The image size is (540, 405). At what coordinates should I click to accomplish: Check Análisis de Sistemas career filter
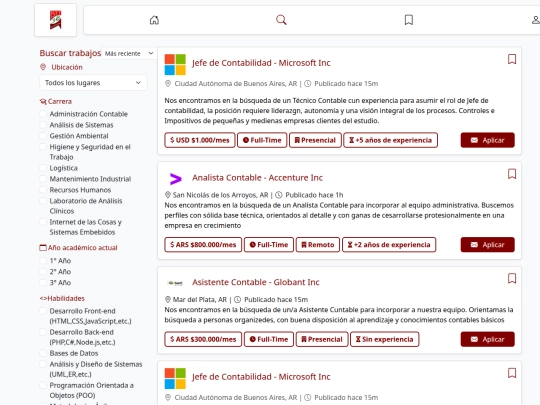(43, 125)
